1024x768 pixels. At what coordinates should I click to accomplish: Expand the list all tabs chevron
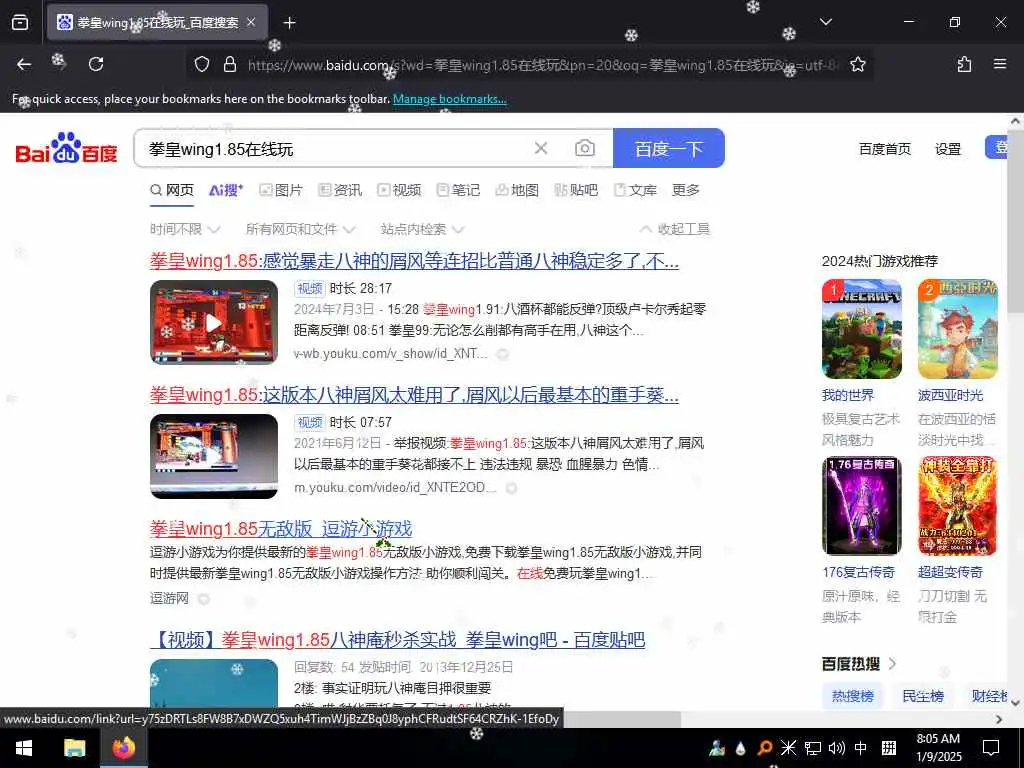tap(825, 22)
